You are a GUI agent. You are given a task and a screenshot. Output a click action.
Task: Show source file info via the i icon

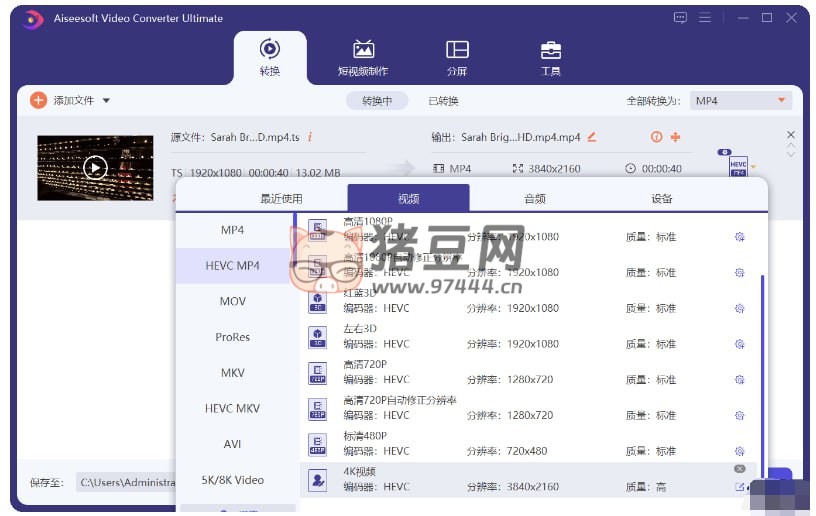click(x=310, y=137)
